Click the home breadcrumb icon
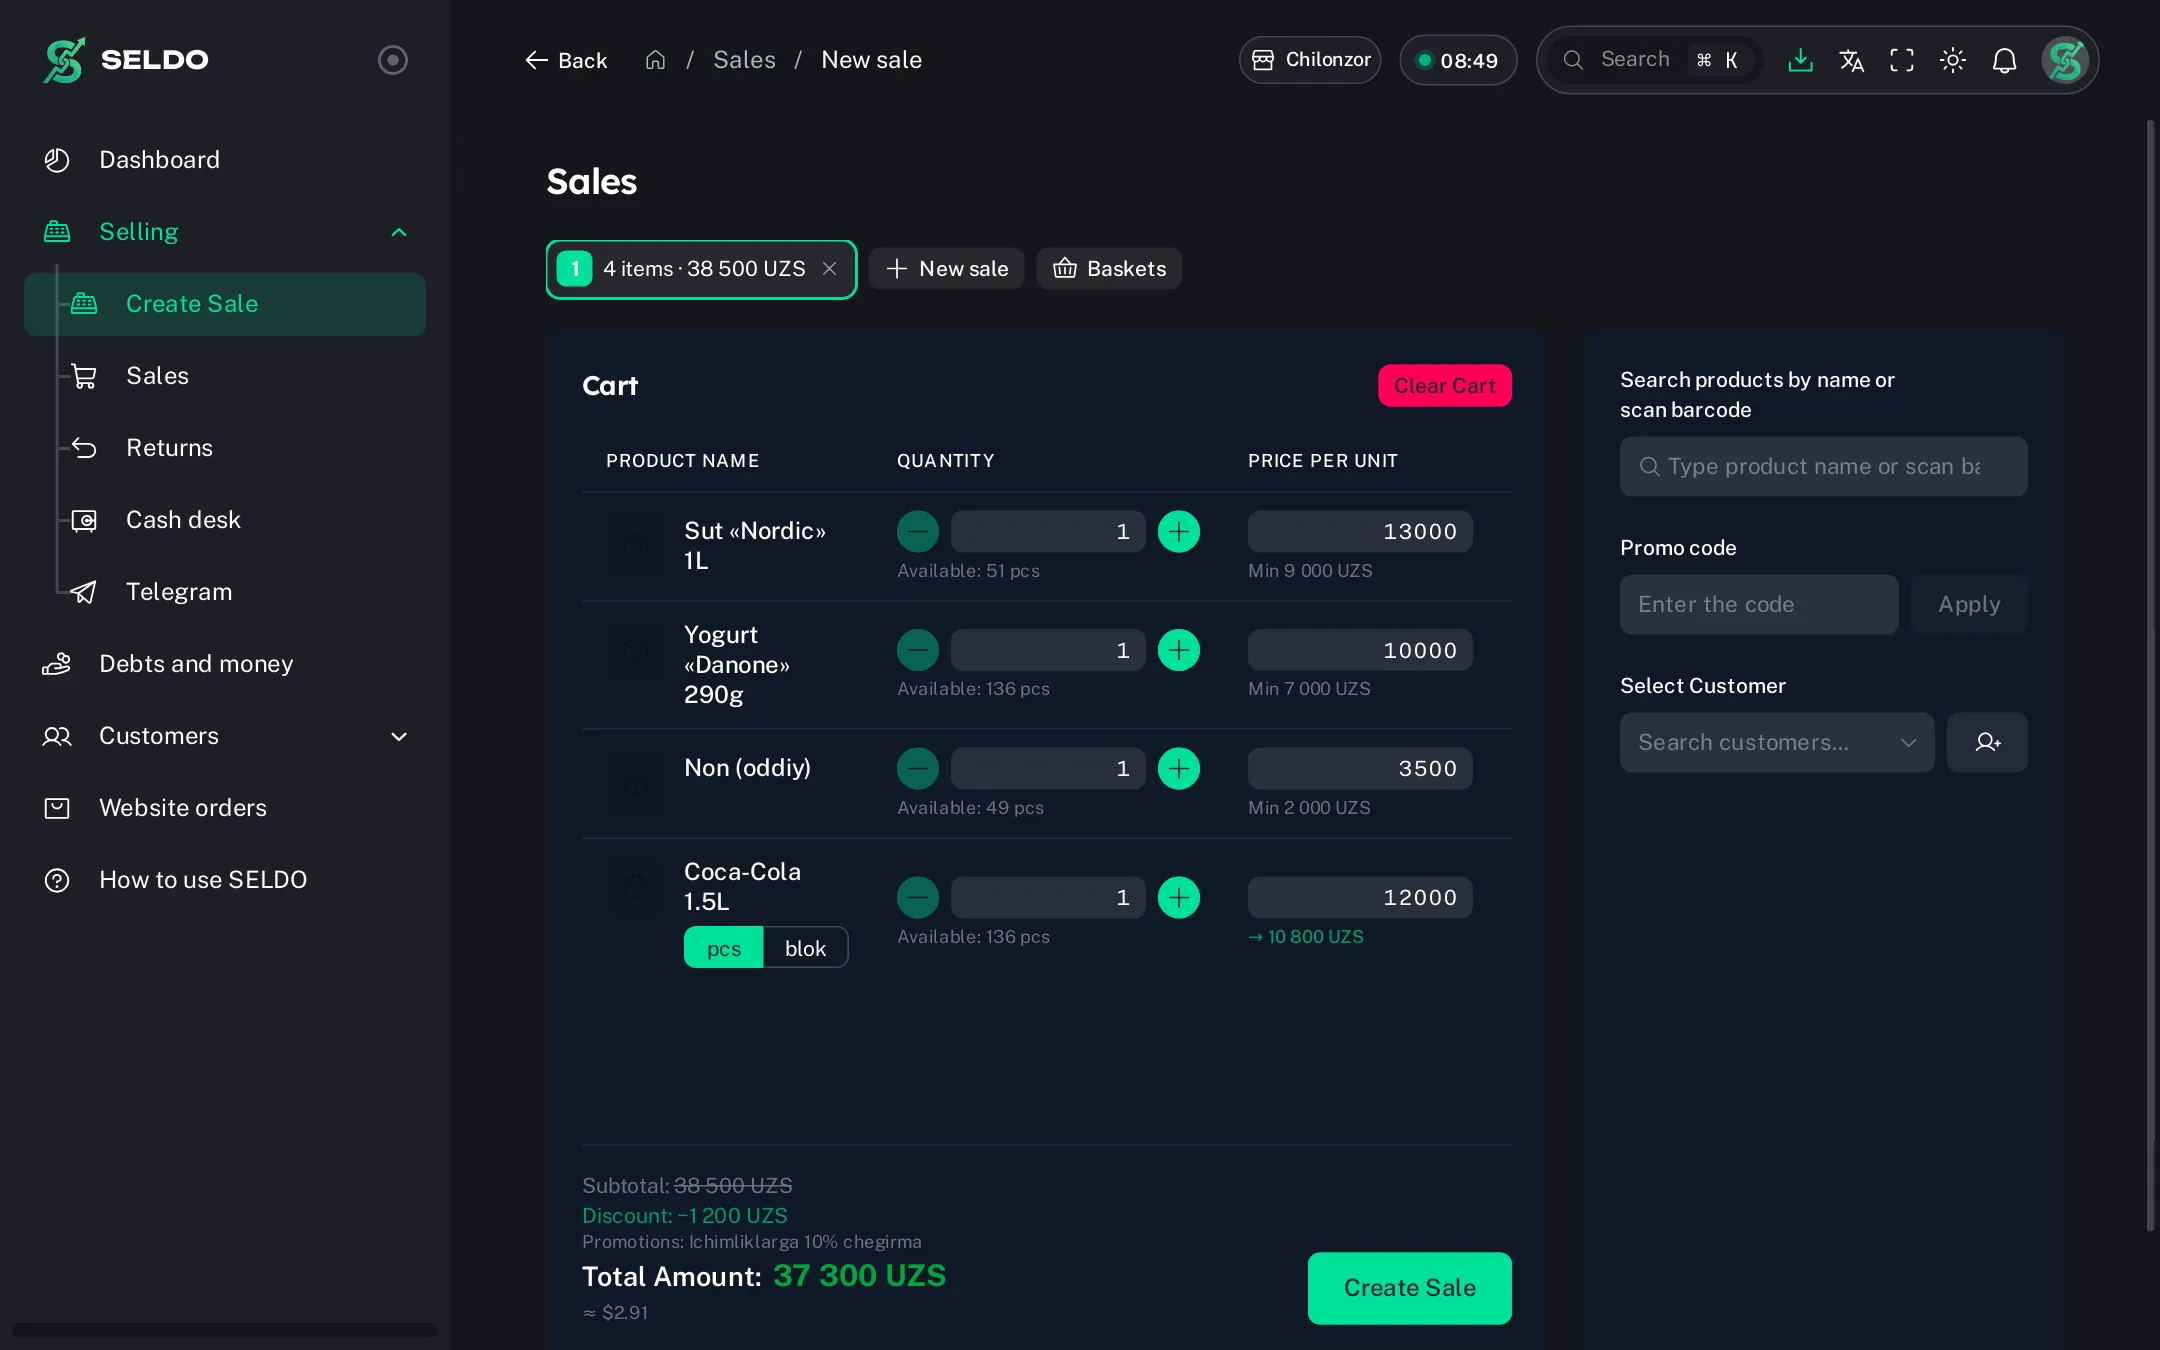2160x1350 pixels. (x=655, y=60)
